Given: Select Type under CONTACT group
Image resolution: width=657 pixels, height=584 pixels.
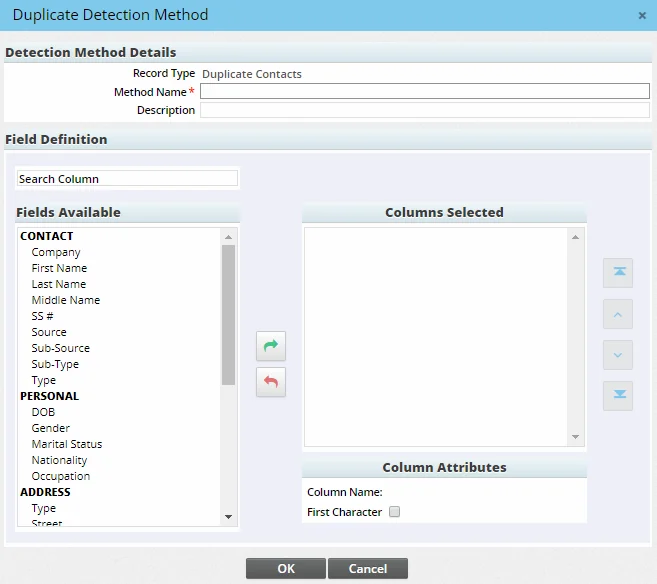Looking at the screenshot, I should click(x=44, y=380).
